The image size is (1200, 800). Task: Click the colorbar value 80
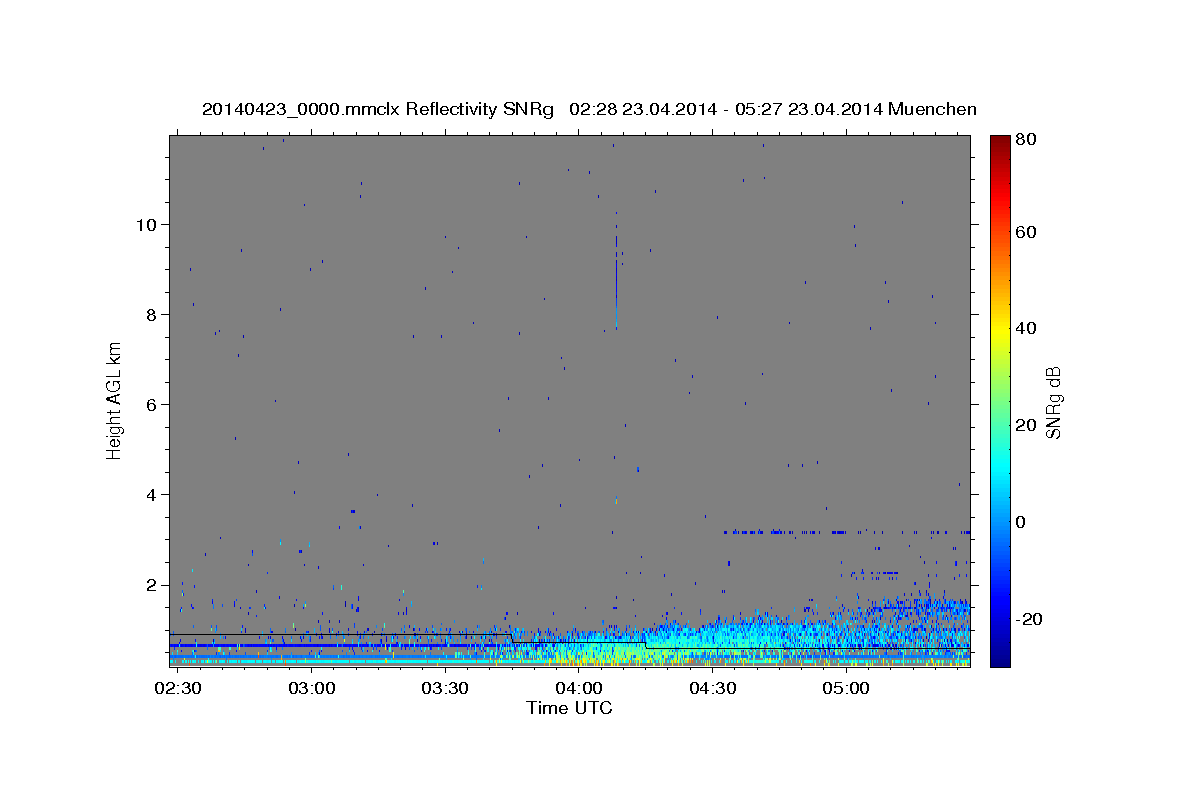(1028, 139)
